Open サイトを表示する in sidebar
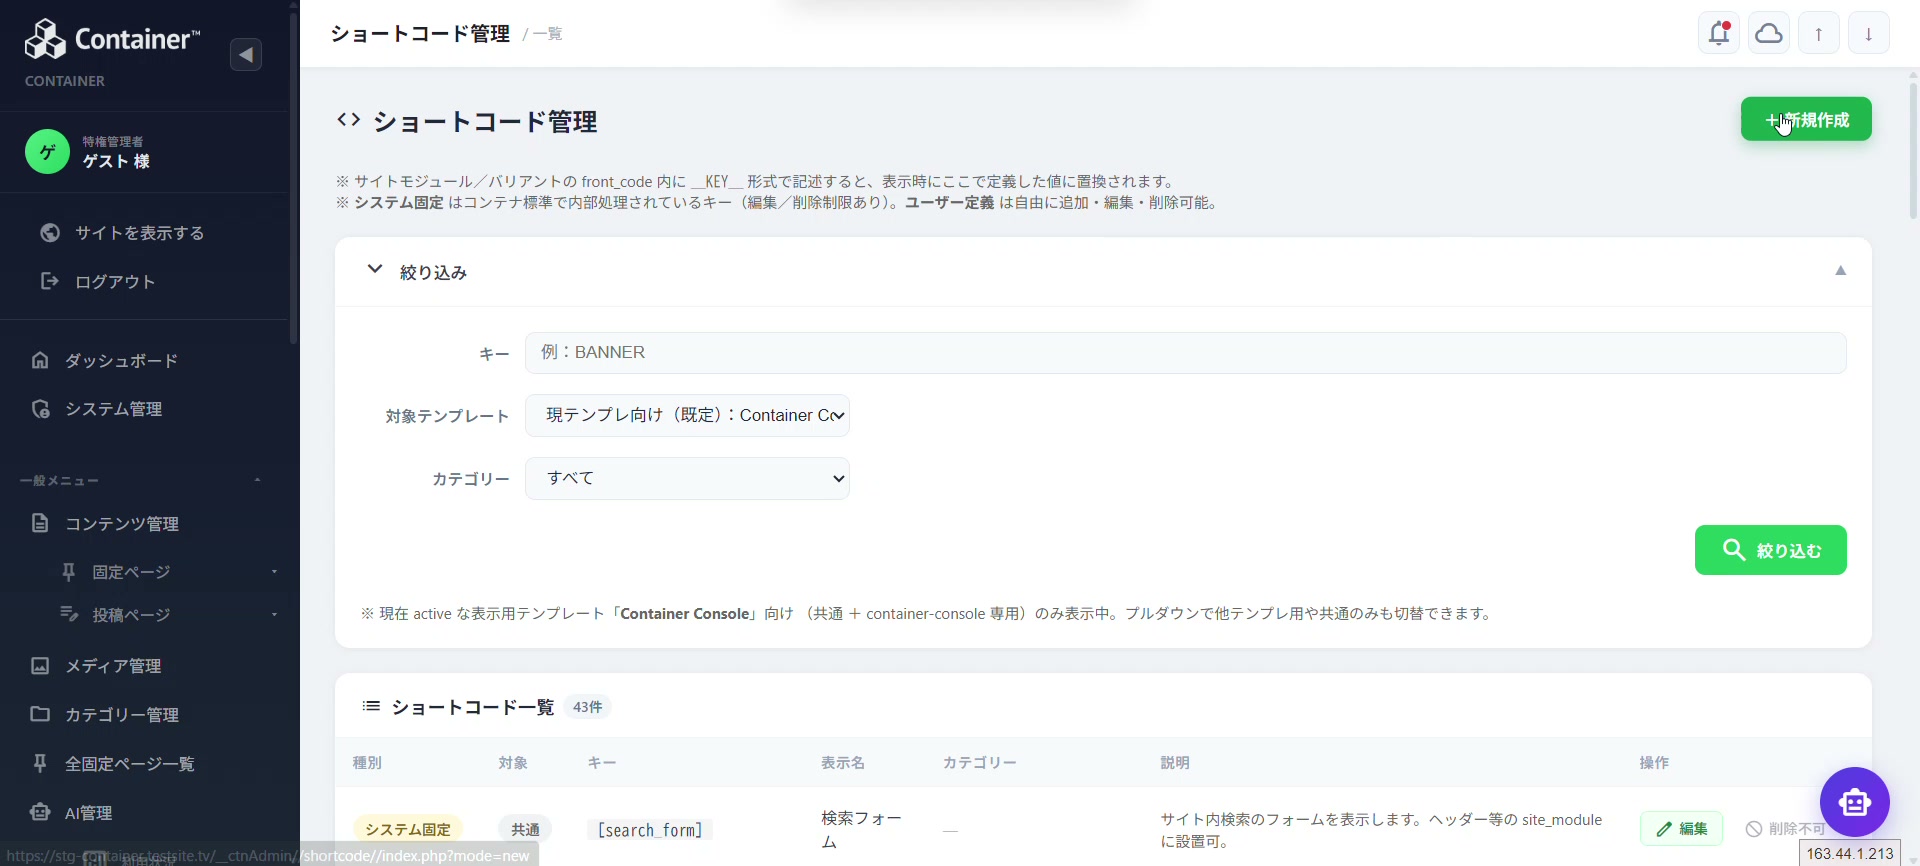 point(140,233)
